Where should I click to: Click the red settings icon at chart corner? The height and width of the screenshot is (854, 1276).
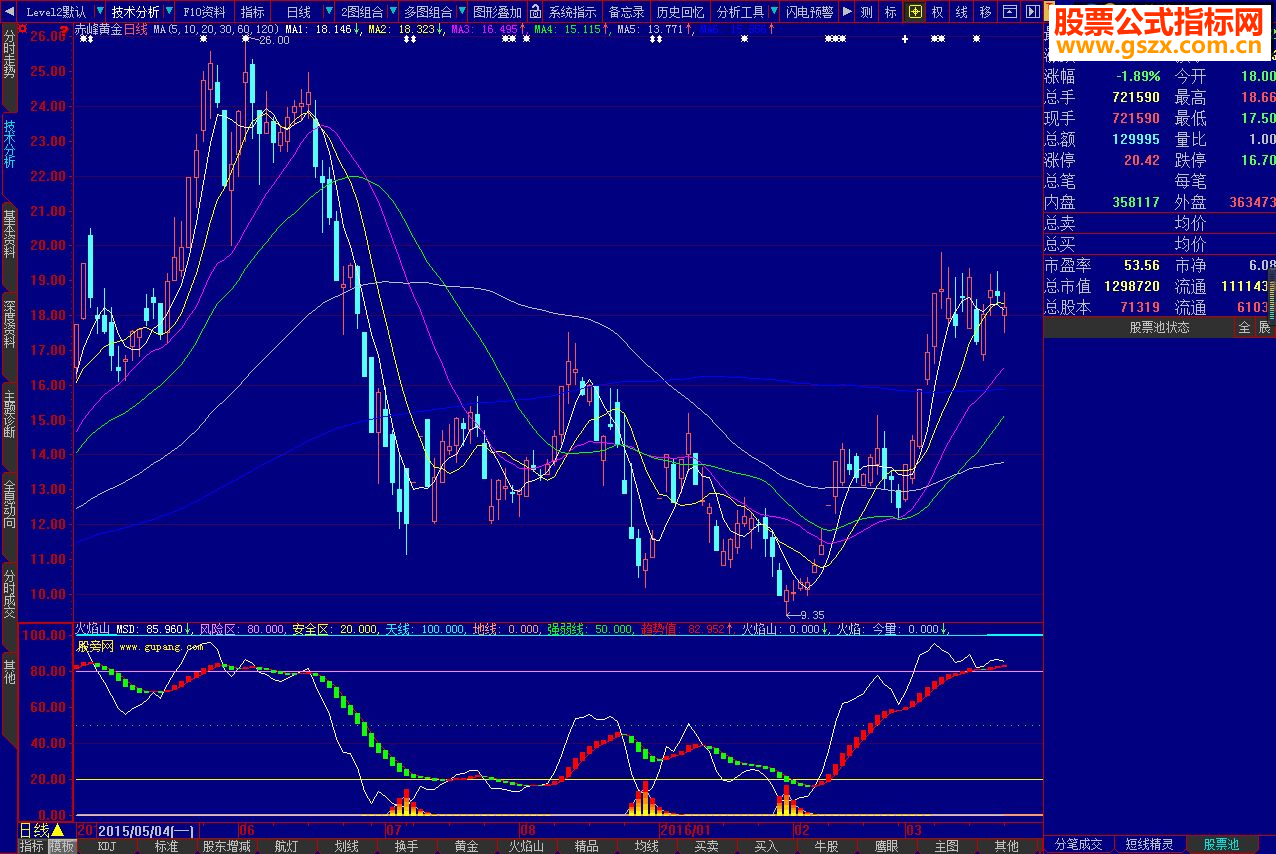24,30
